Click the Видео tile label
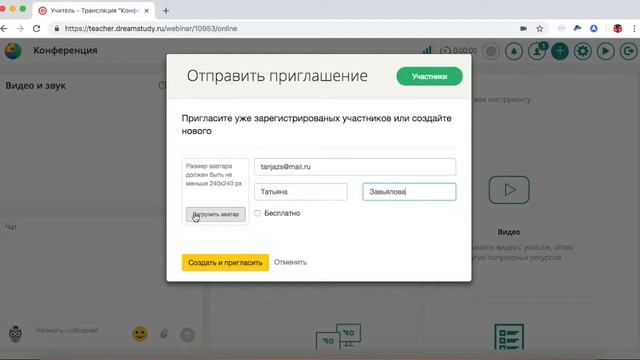Viewport: 640px width, 360px height. pos(509,232)
